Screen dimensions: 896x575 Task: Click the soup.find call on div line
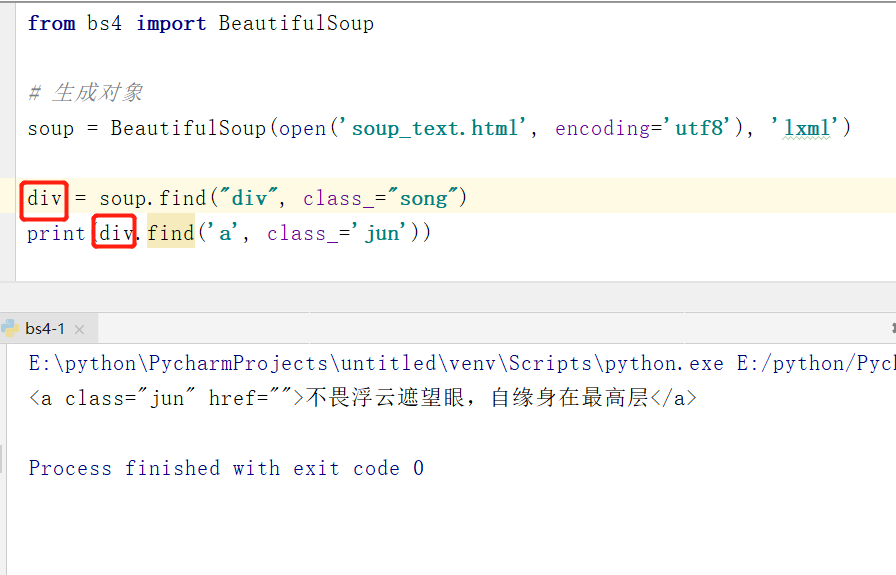(x=153, y=198)
